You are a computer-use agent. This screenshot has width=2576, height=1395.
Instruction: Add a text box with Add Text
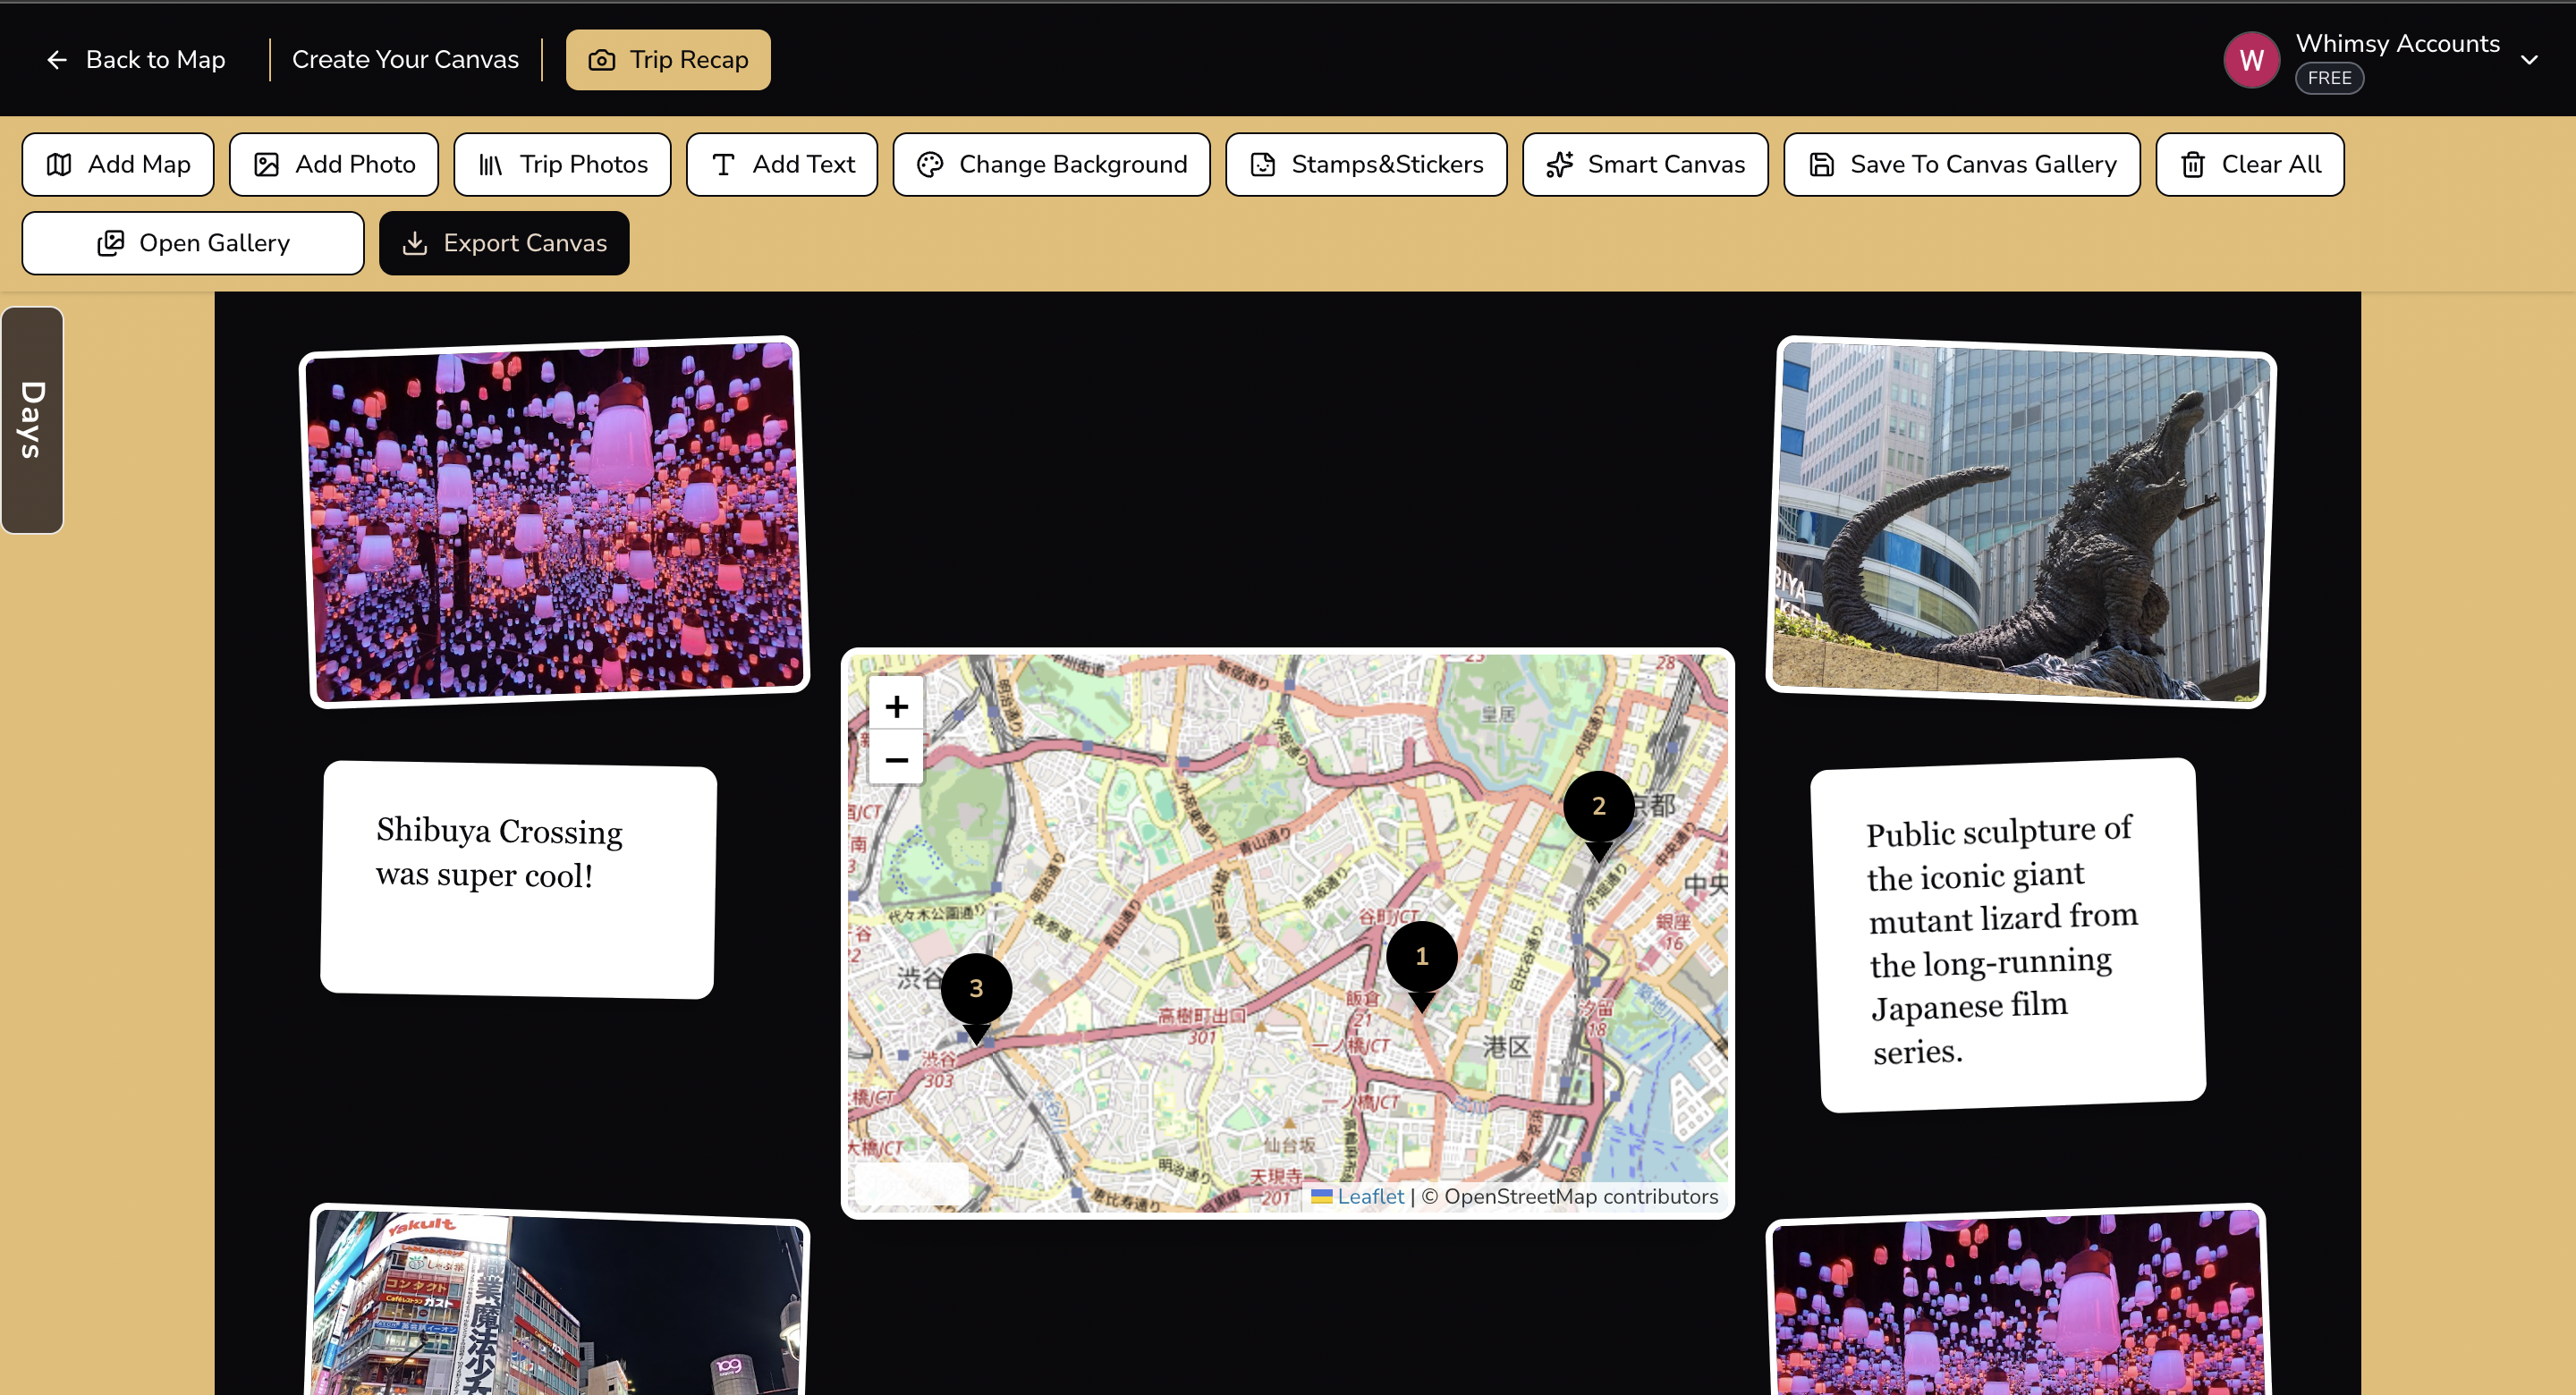point(782,165)
